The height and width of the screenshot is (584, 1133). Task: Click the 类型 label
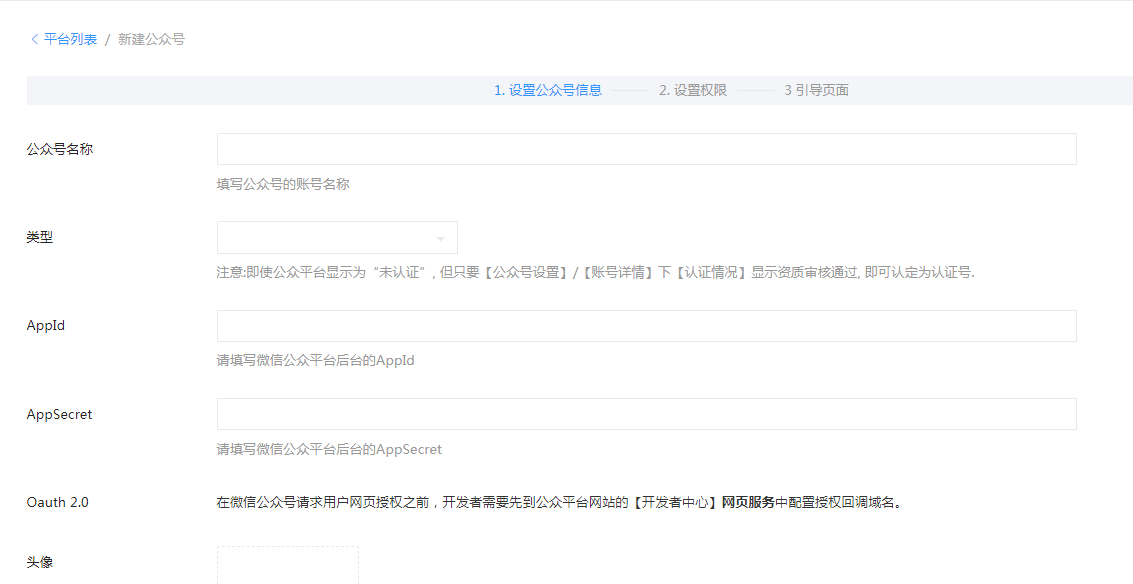40,237
